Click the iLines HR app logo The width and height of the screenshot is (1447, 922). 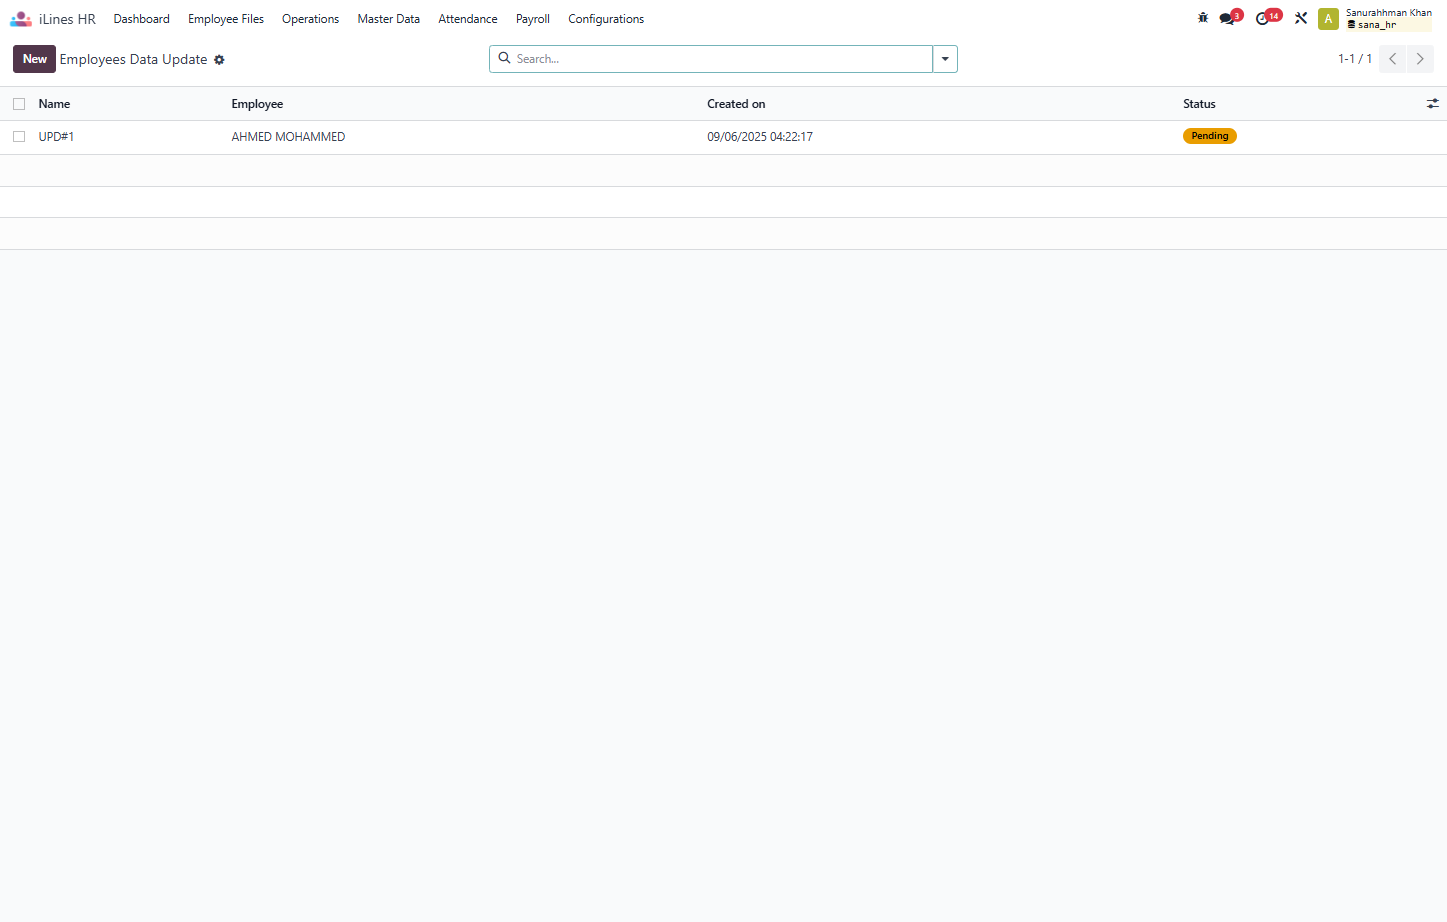(21, 19)
